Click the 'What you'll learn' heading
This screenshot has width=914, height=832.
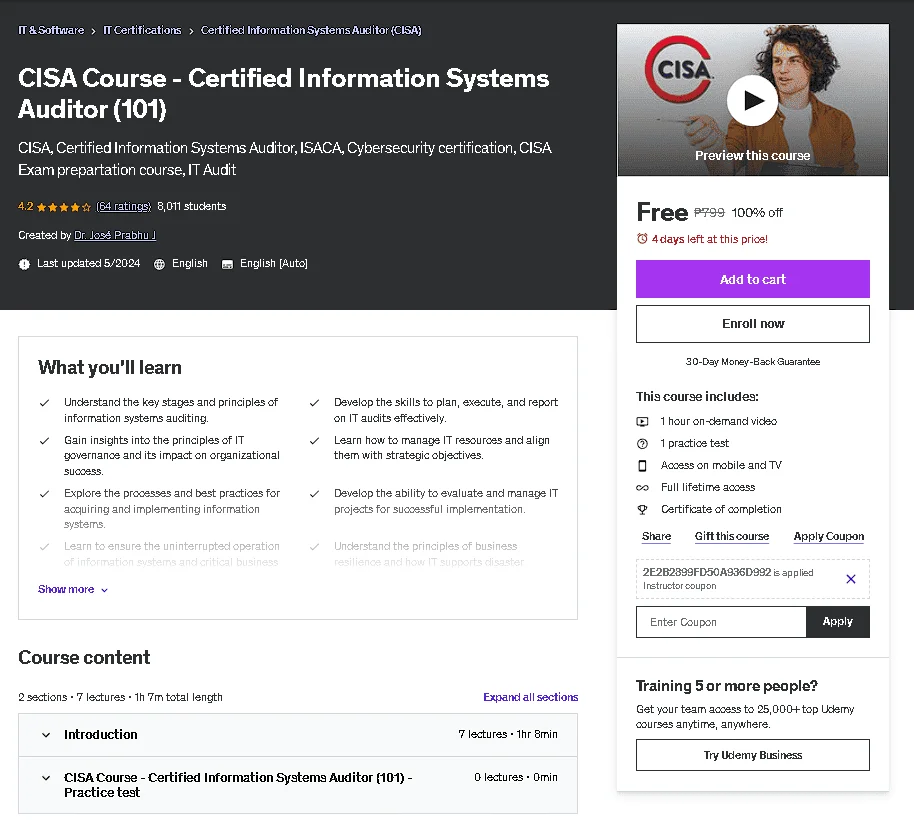point(110,368)
